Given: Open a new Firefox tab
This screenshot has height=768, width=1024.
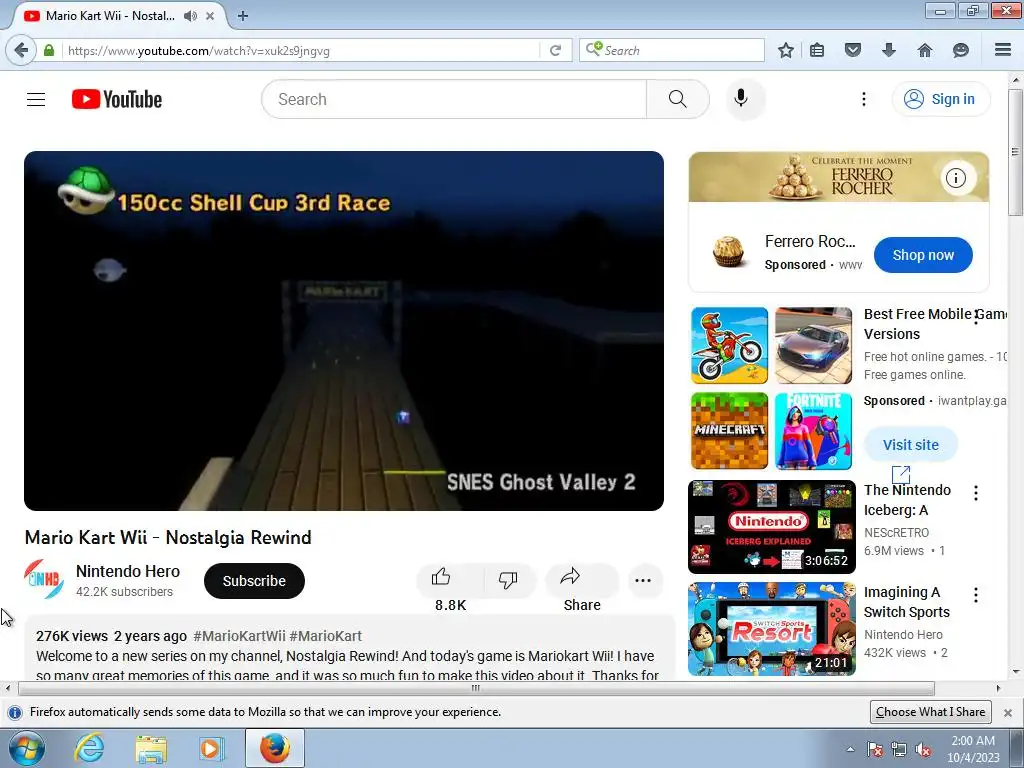Looking at the screenshot, I should click(243, 16).
